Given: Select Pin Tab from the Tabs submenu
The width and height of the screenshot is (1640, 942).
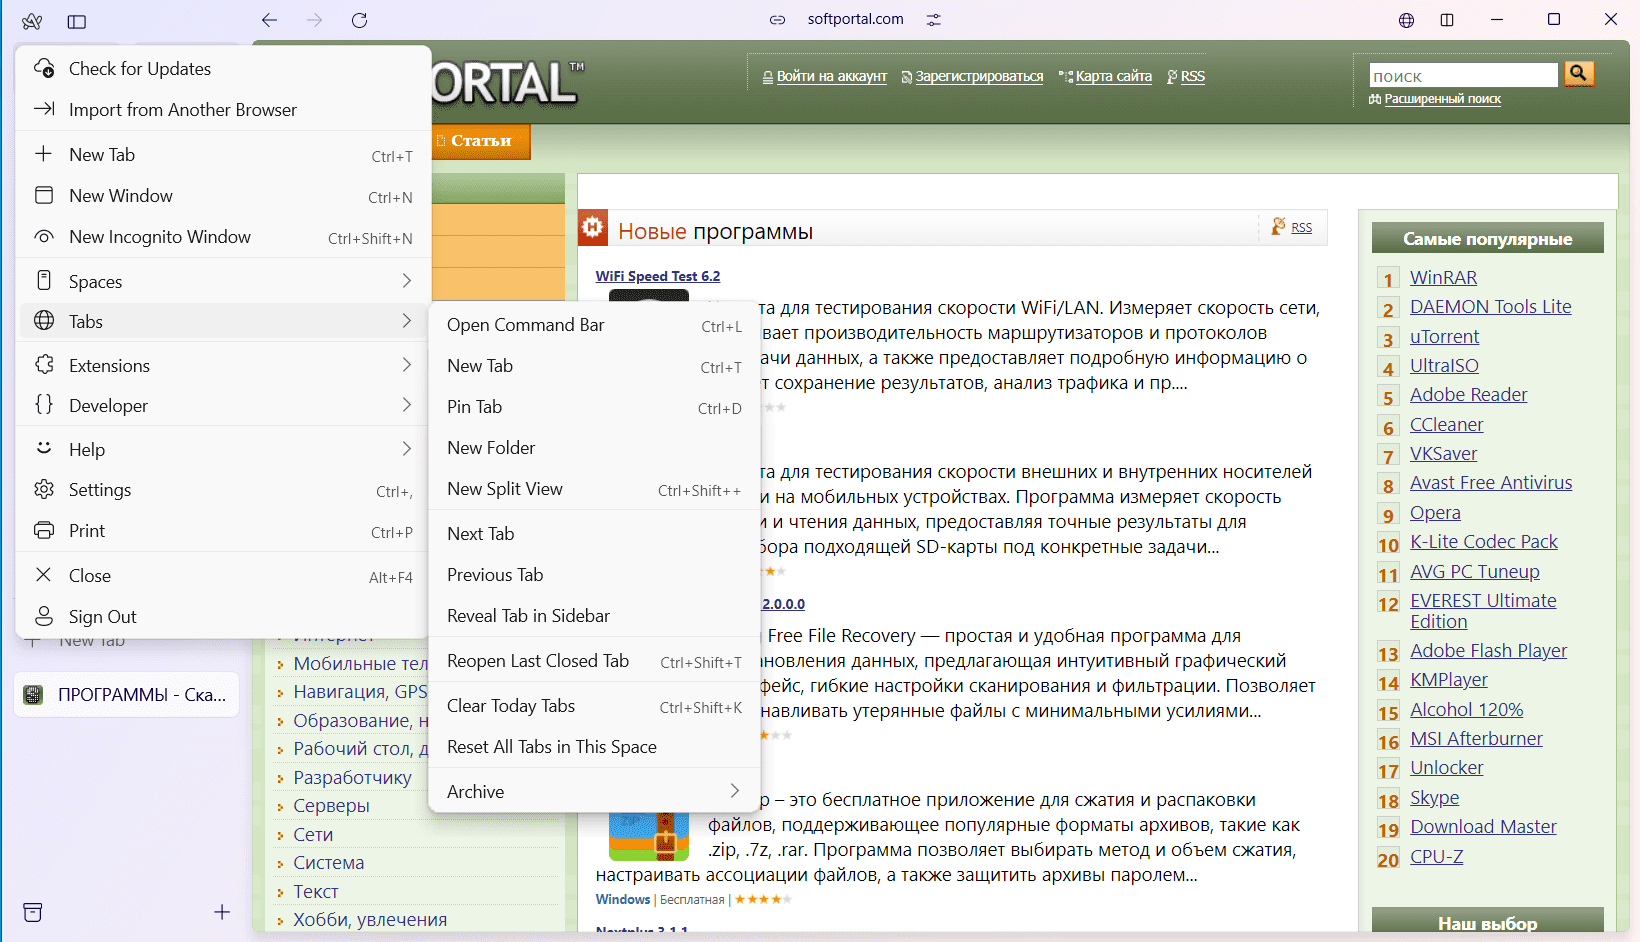Looking at the screenshot, I should [x=594, y=407].
